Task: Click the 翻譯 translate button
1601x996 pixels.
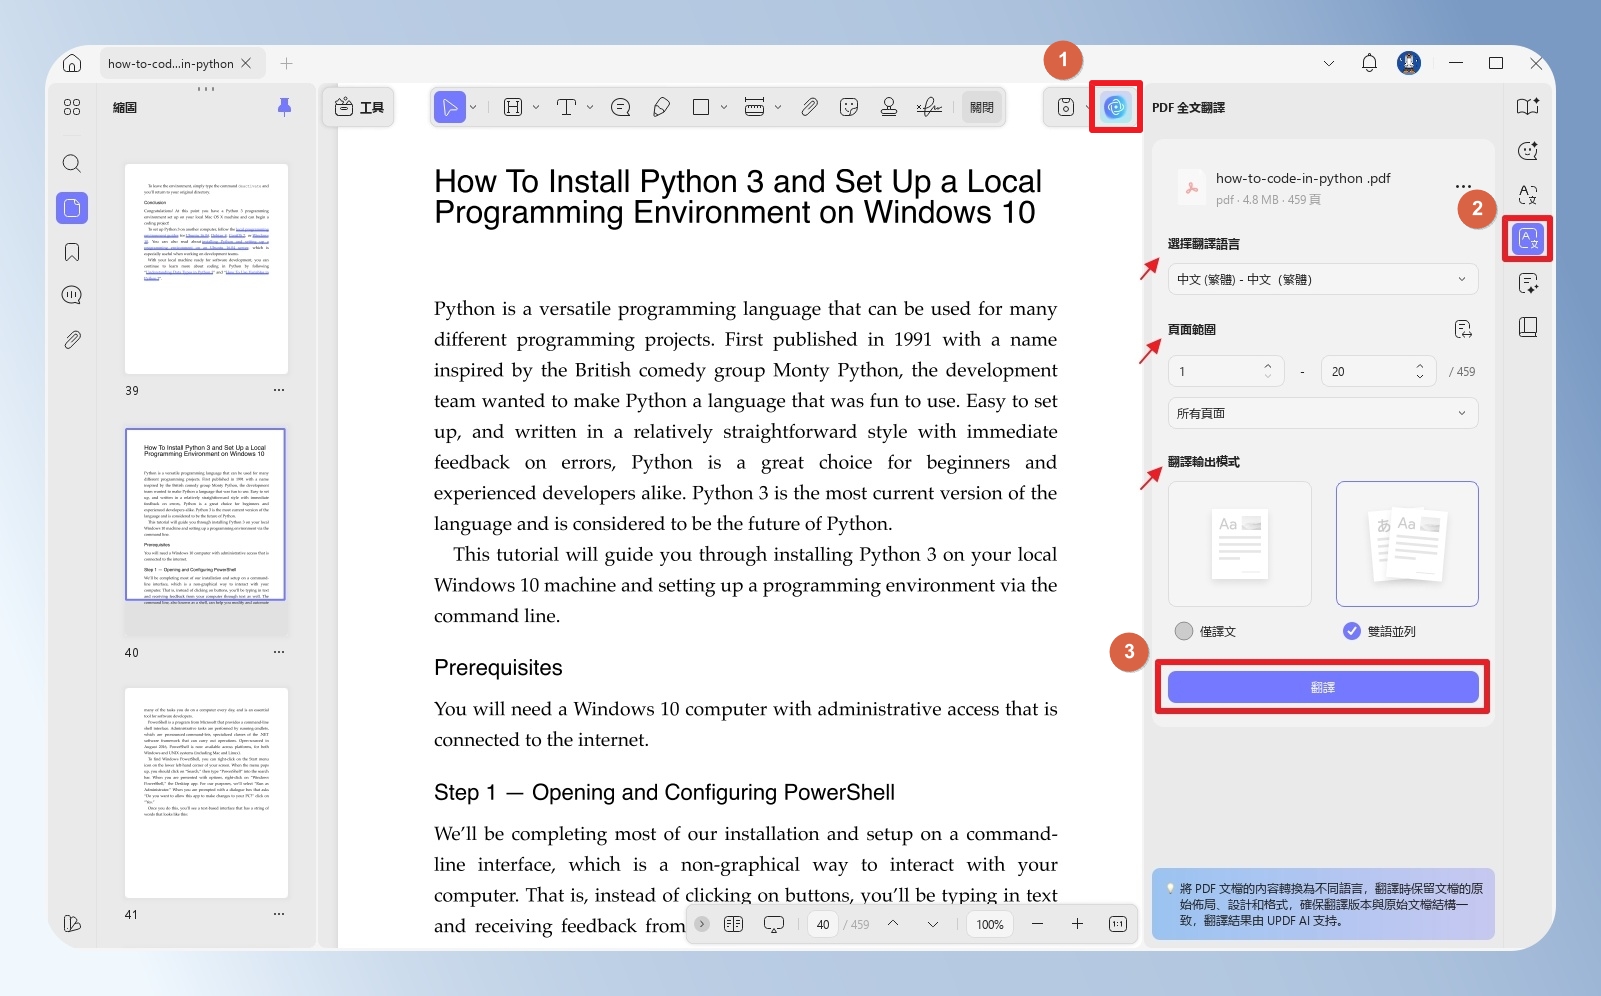Action: click(x=1322, y=687)
